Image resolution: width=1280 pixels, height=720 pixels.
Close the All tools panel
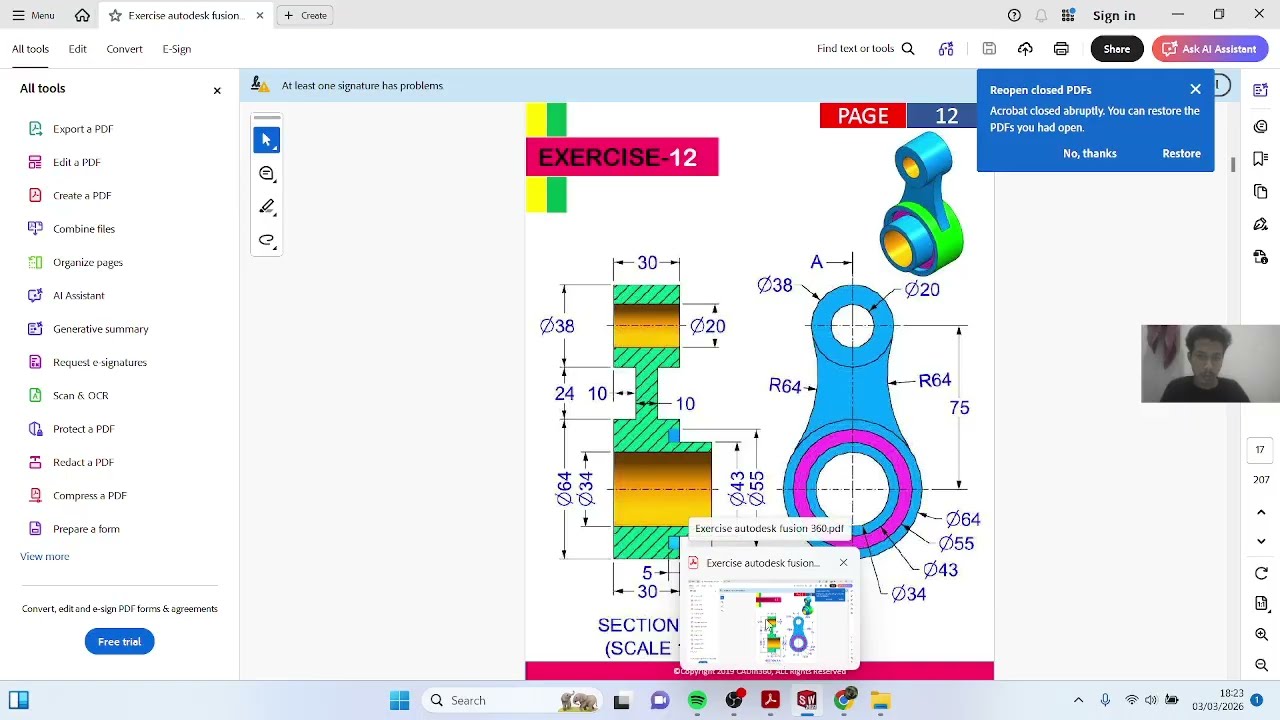[x=217, y=91]
